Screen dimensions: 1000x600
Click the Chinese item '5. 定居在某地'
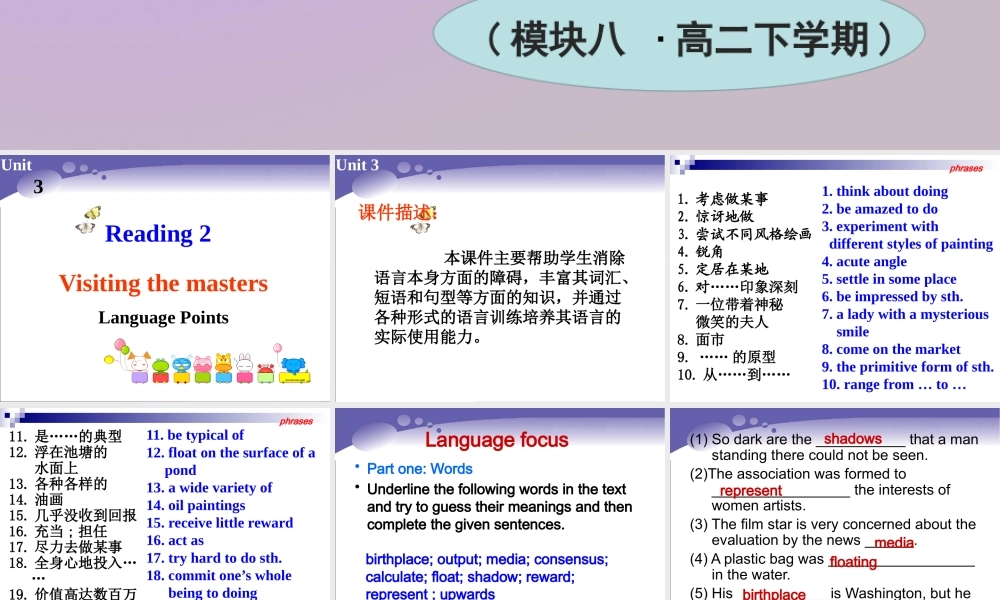tap(723, 269)
